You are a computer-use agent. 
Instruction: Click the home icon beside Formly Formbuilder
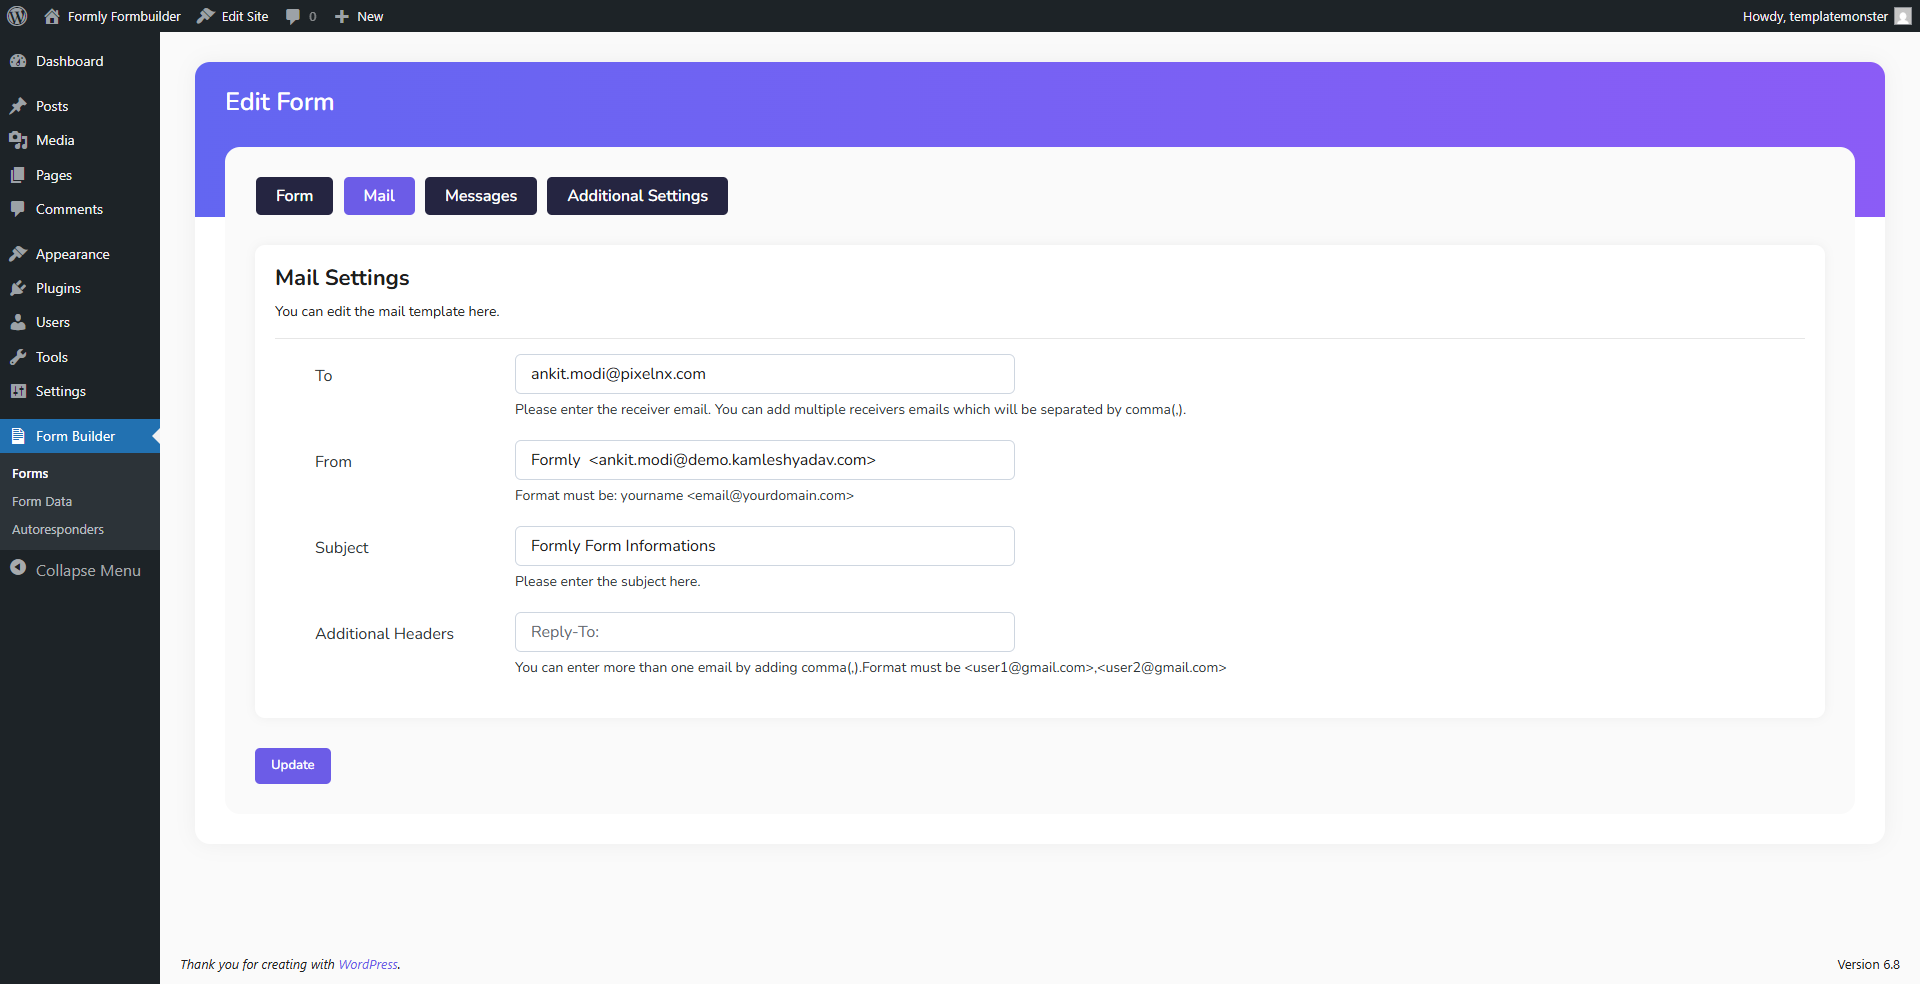(52, 16)
